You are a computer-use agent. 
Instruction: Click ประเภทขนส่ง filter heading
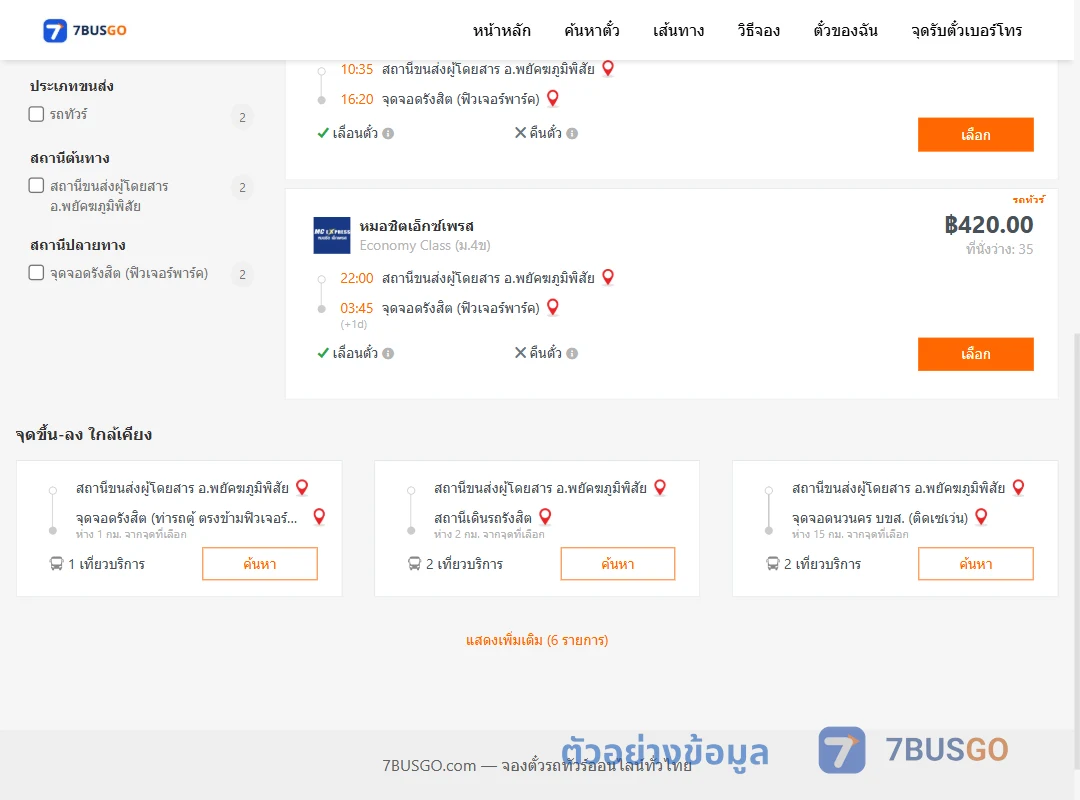pos(72,86)
